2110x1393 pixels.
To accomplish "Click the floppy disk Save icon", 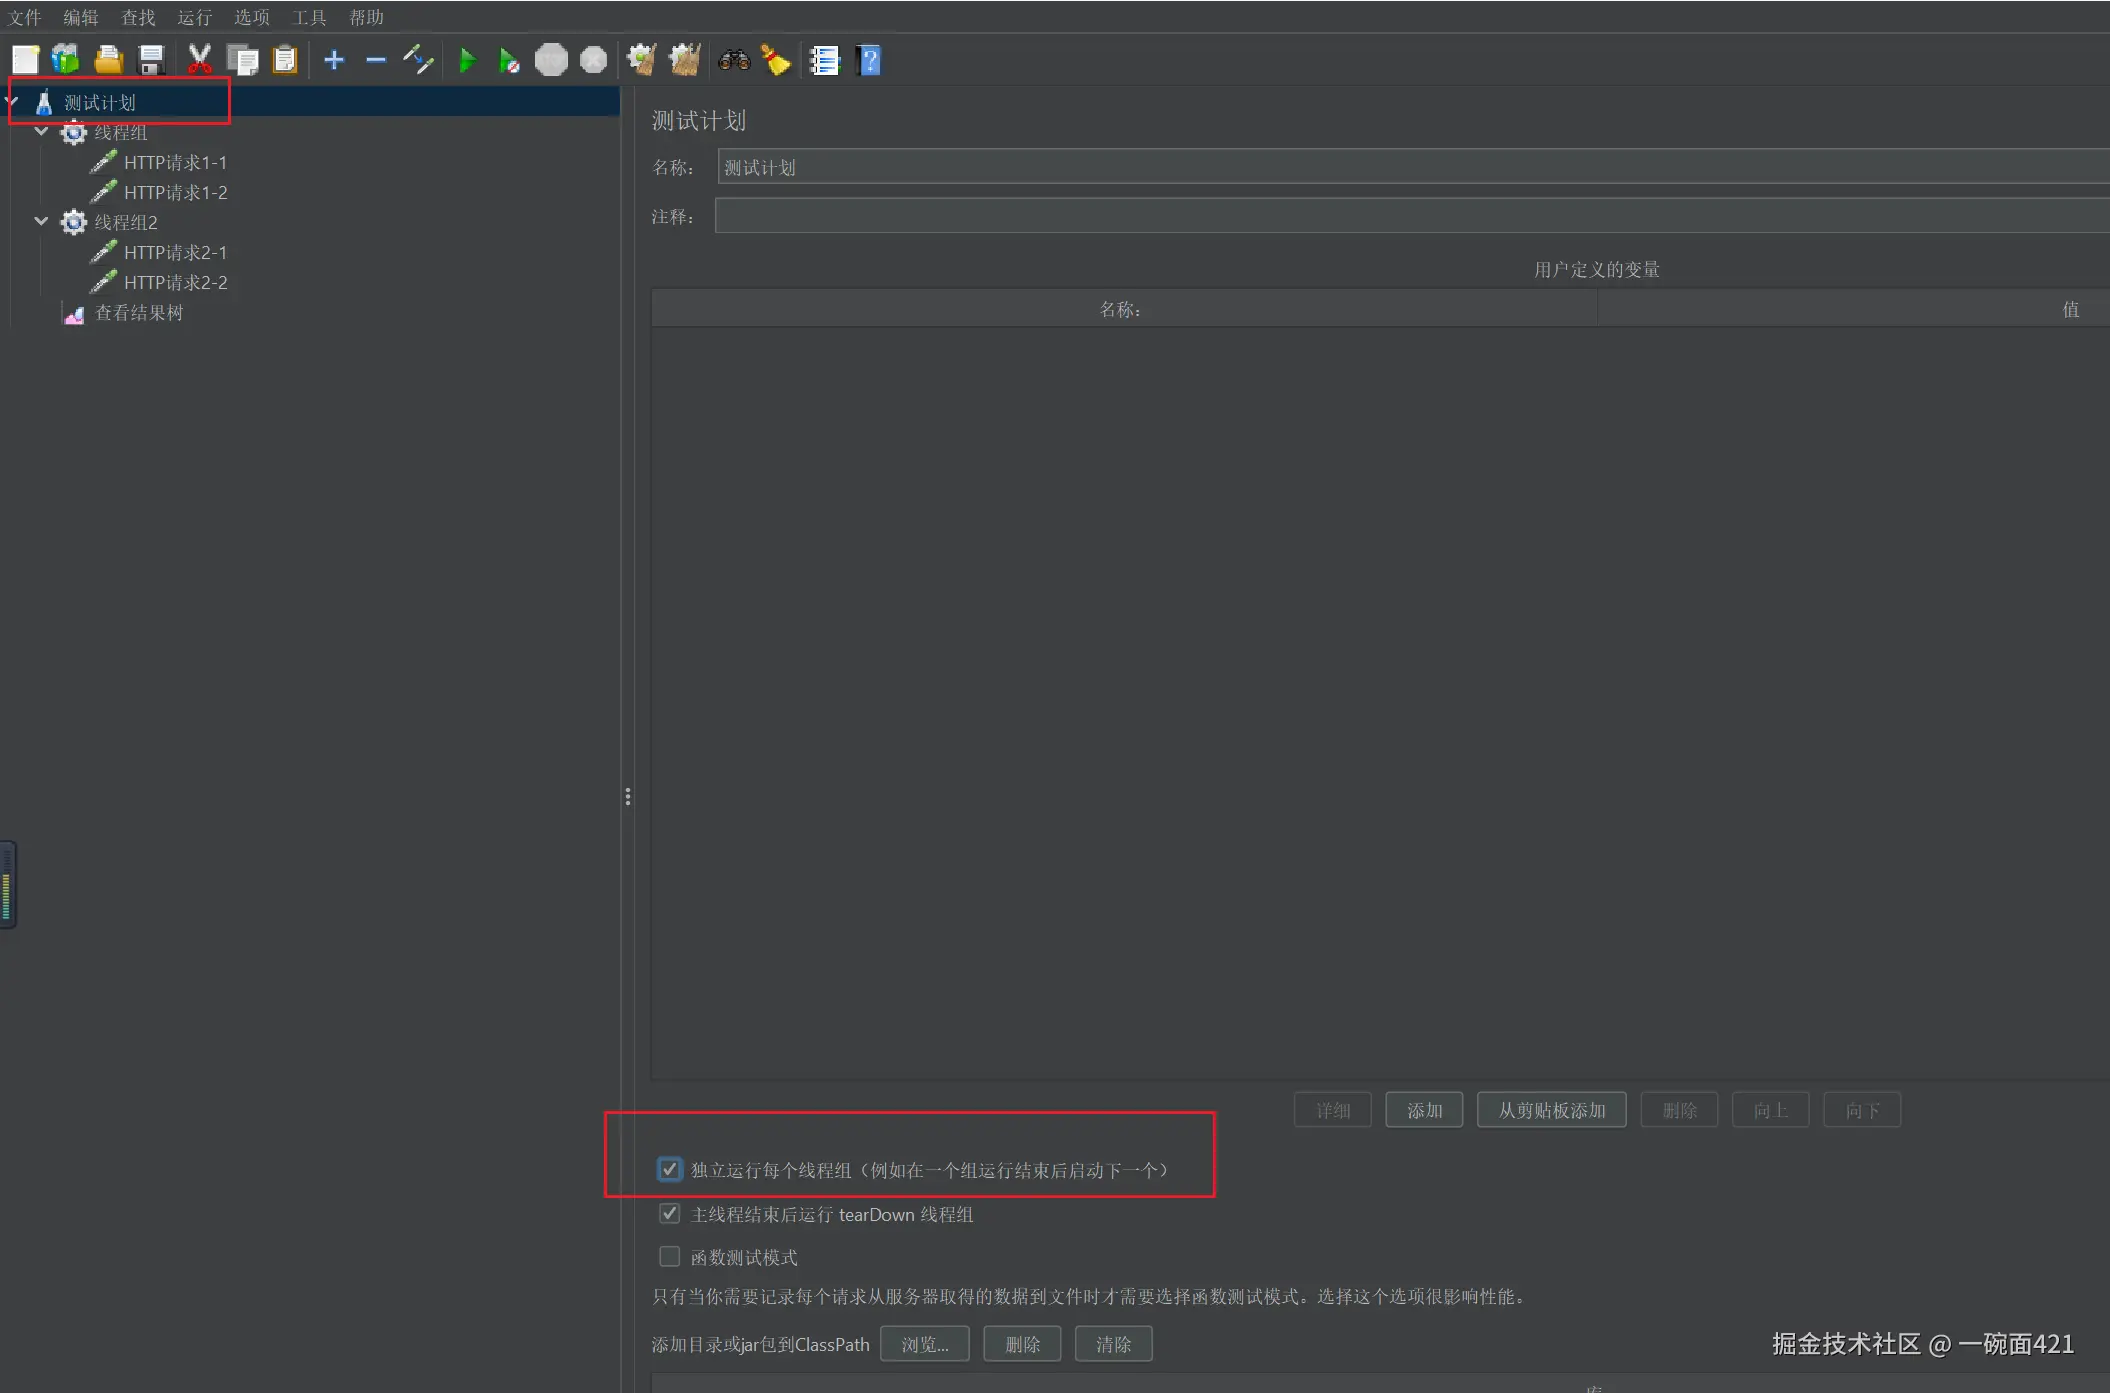I will tap(151, 61).
